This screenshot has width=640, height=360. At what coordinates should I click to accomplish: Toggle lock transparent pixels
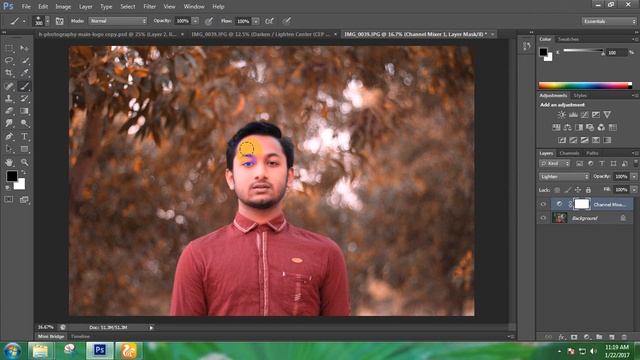(557, 190)
